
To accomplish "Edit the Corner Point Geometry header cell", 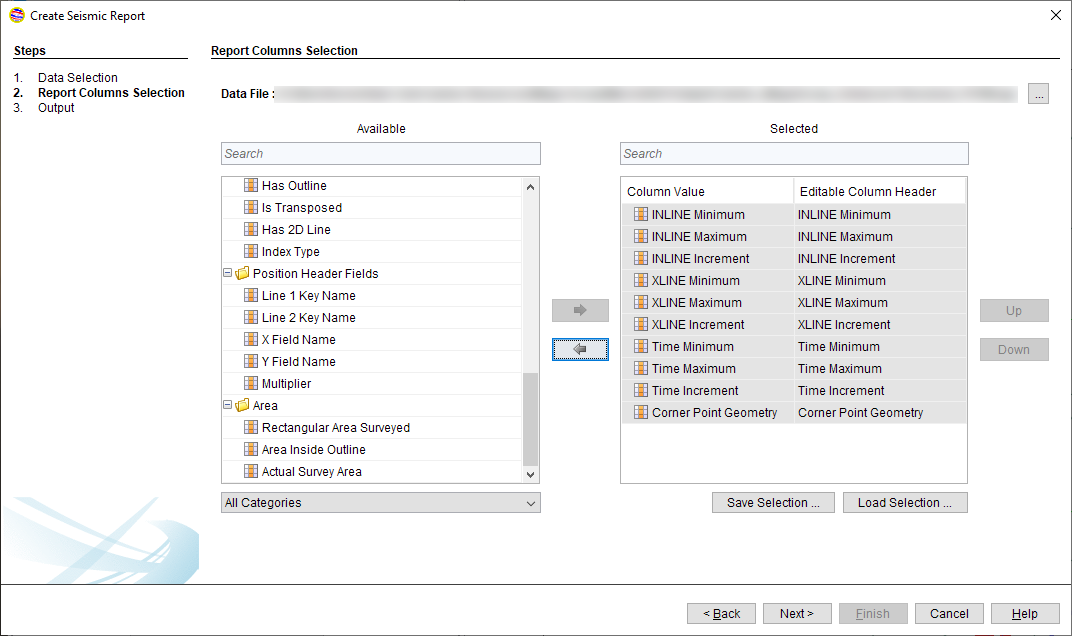I will click(x=880, y=412).
